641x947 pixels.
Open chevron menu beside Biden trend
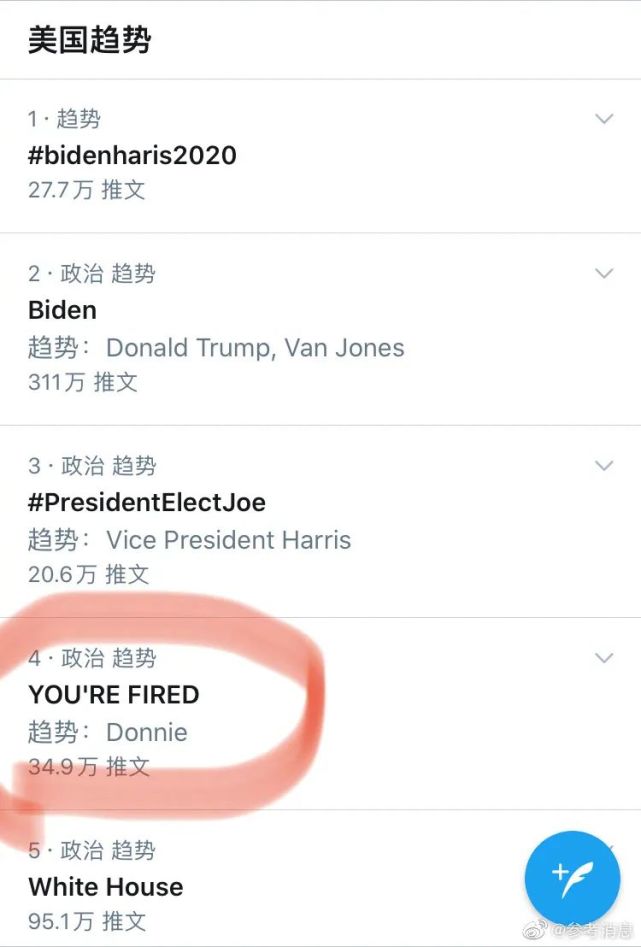coord(603,273)
